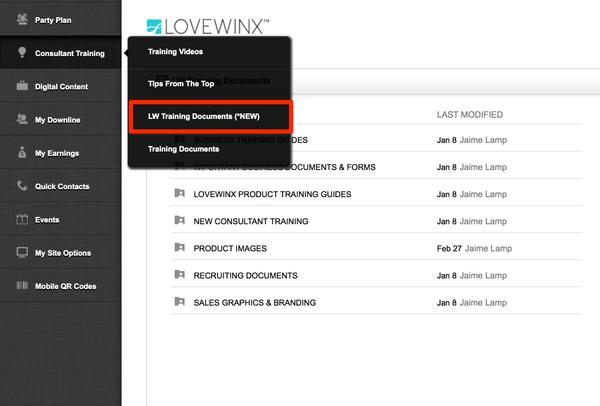Click Jaime Lamp in RECRUITING DOCUMENTS row
The width and height of the screenshot is (600, 406).
pos(483,276)
